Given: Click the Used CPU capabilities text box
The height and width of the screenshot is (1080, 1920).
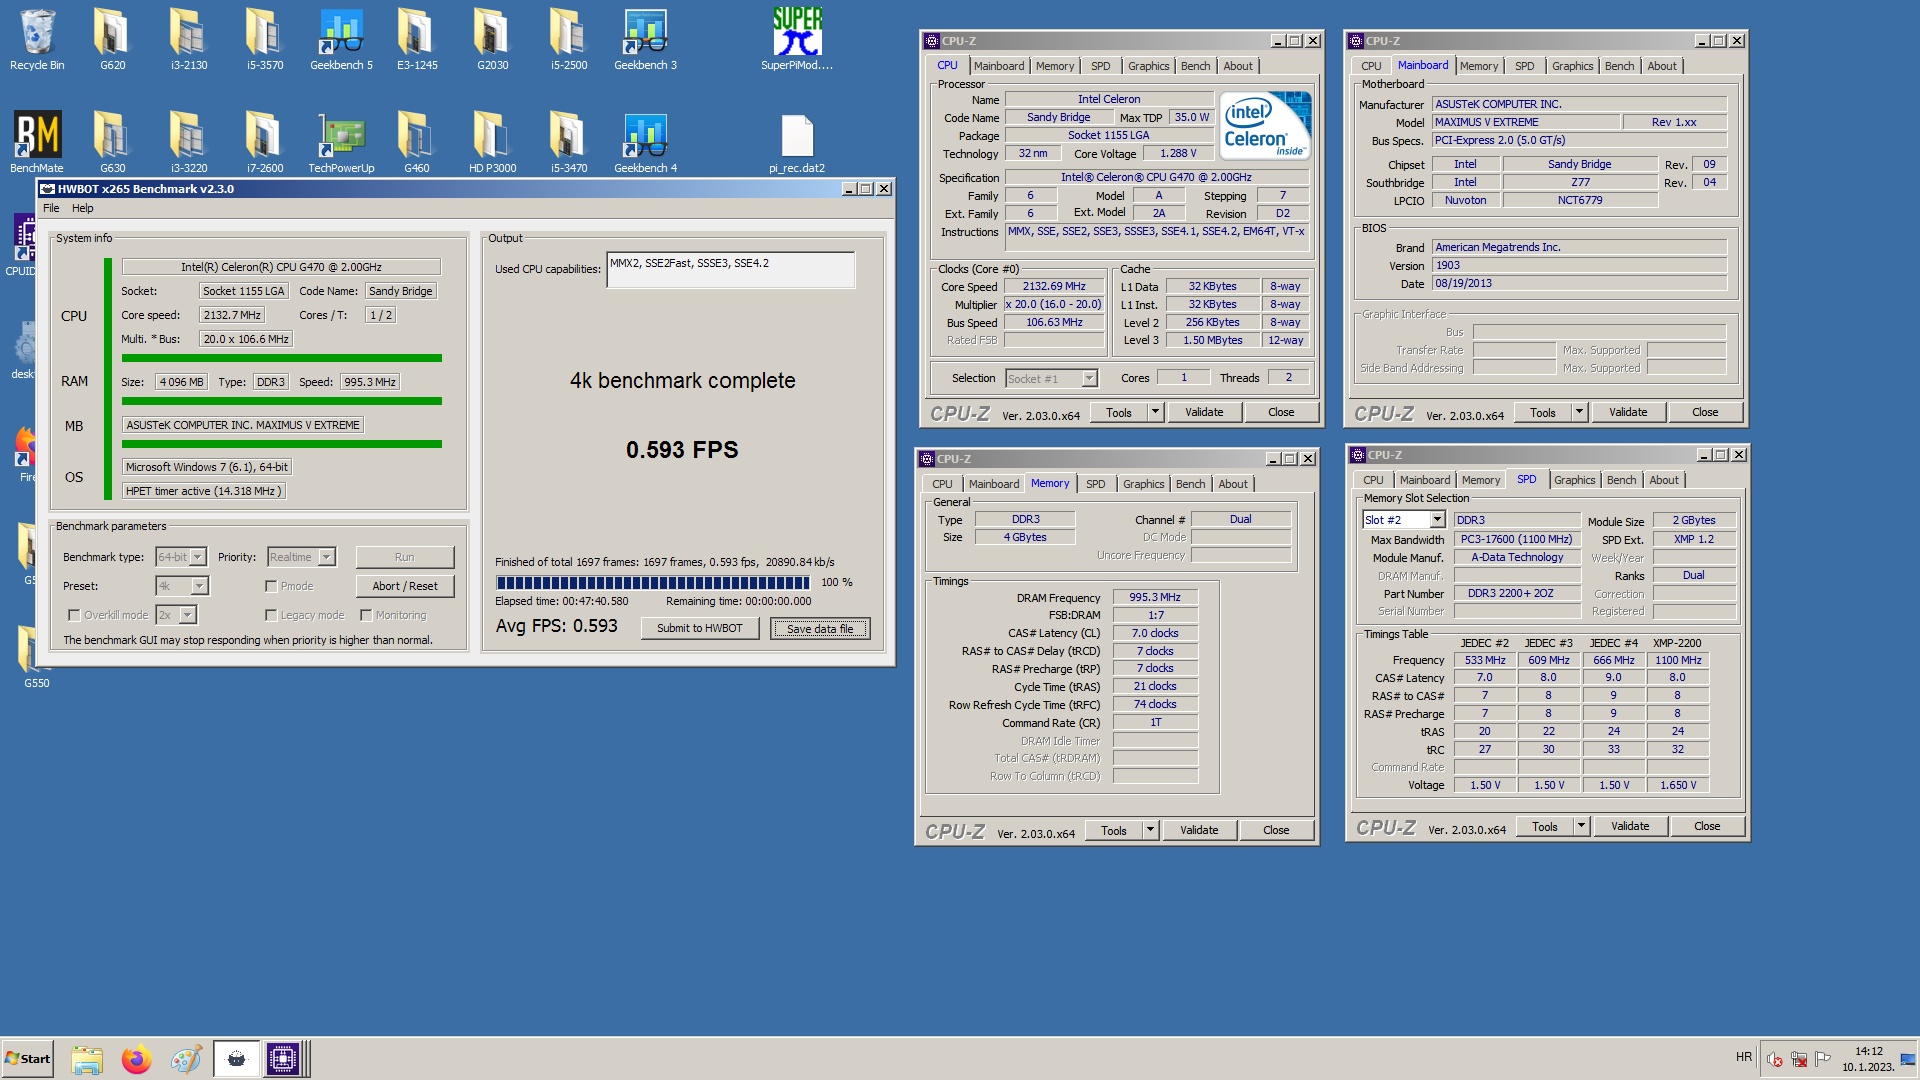Looking at the screenshot, I should click(x=730, y=270).
